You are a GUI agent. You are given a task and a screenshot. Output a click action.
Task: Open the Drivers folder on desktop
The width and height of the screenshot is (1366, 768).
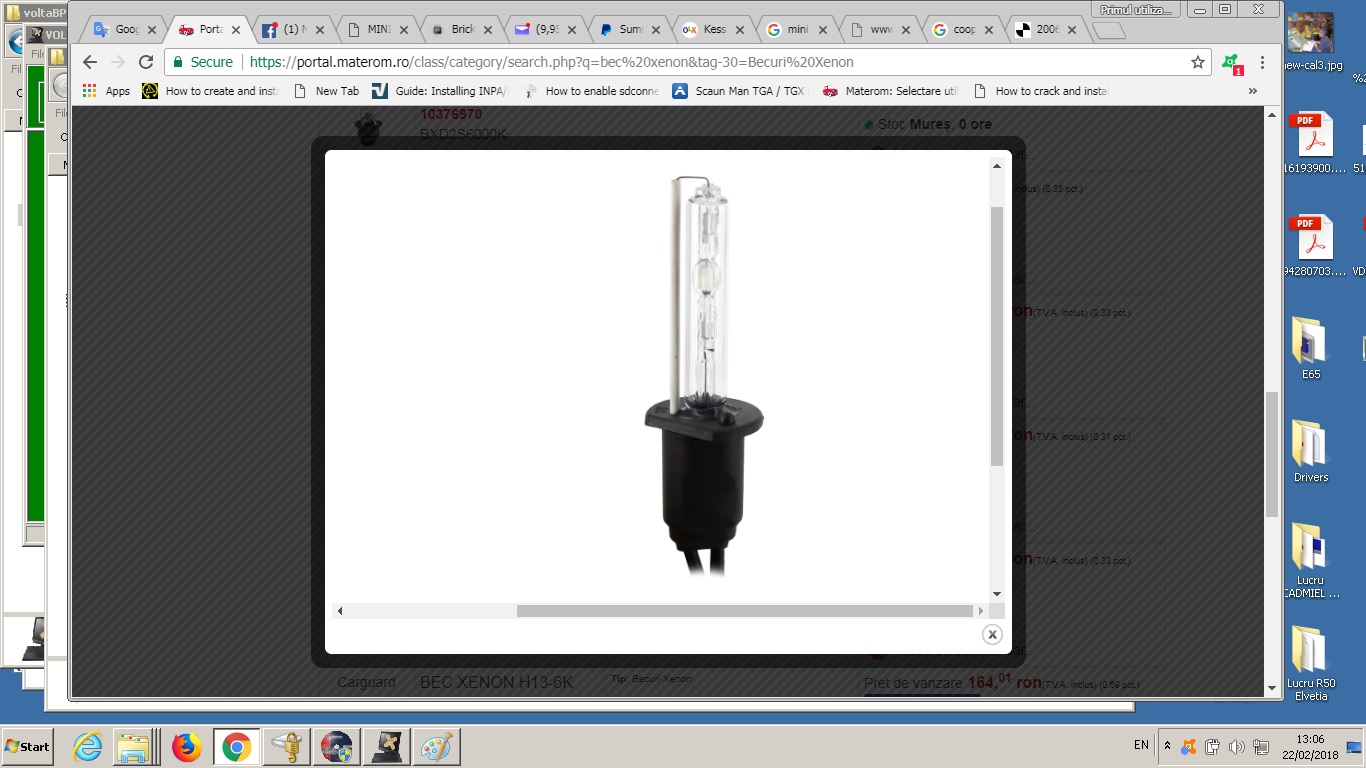pyautogui.click(x=1310, y=451)
